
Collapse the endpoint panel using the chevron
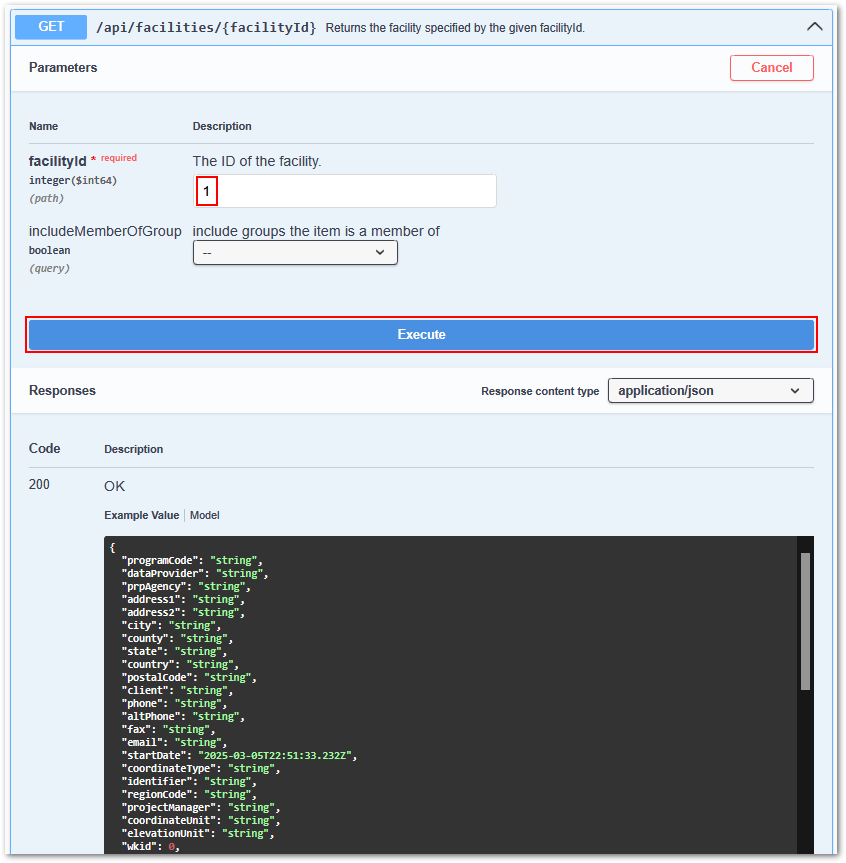(x=815, y=26)
